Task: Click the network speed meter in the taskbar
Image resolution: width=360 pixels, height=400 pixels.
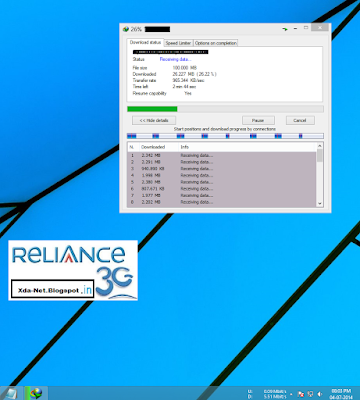Action: pos(267,394)
